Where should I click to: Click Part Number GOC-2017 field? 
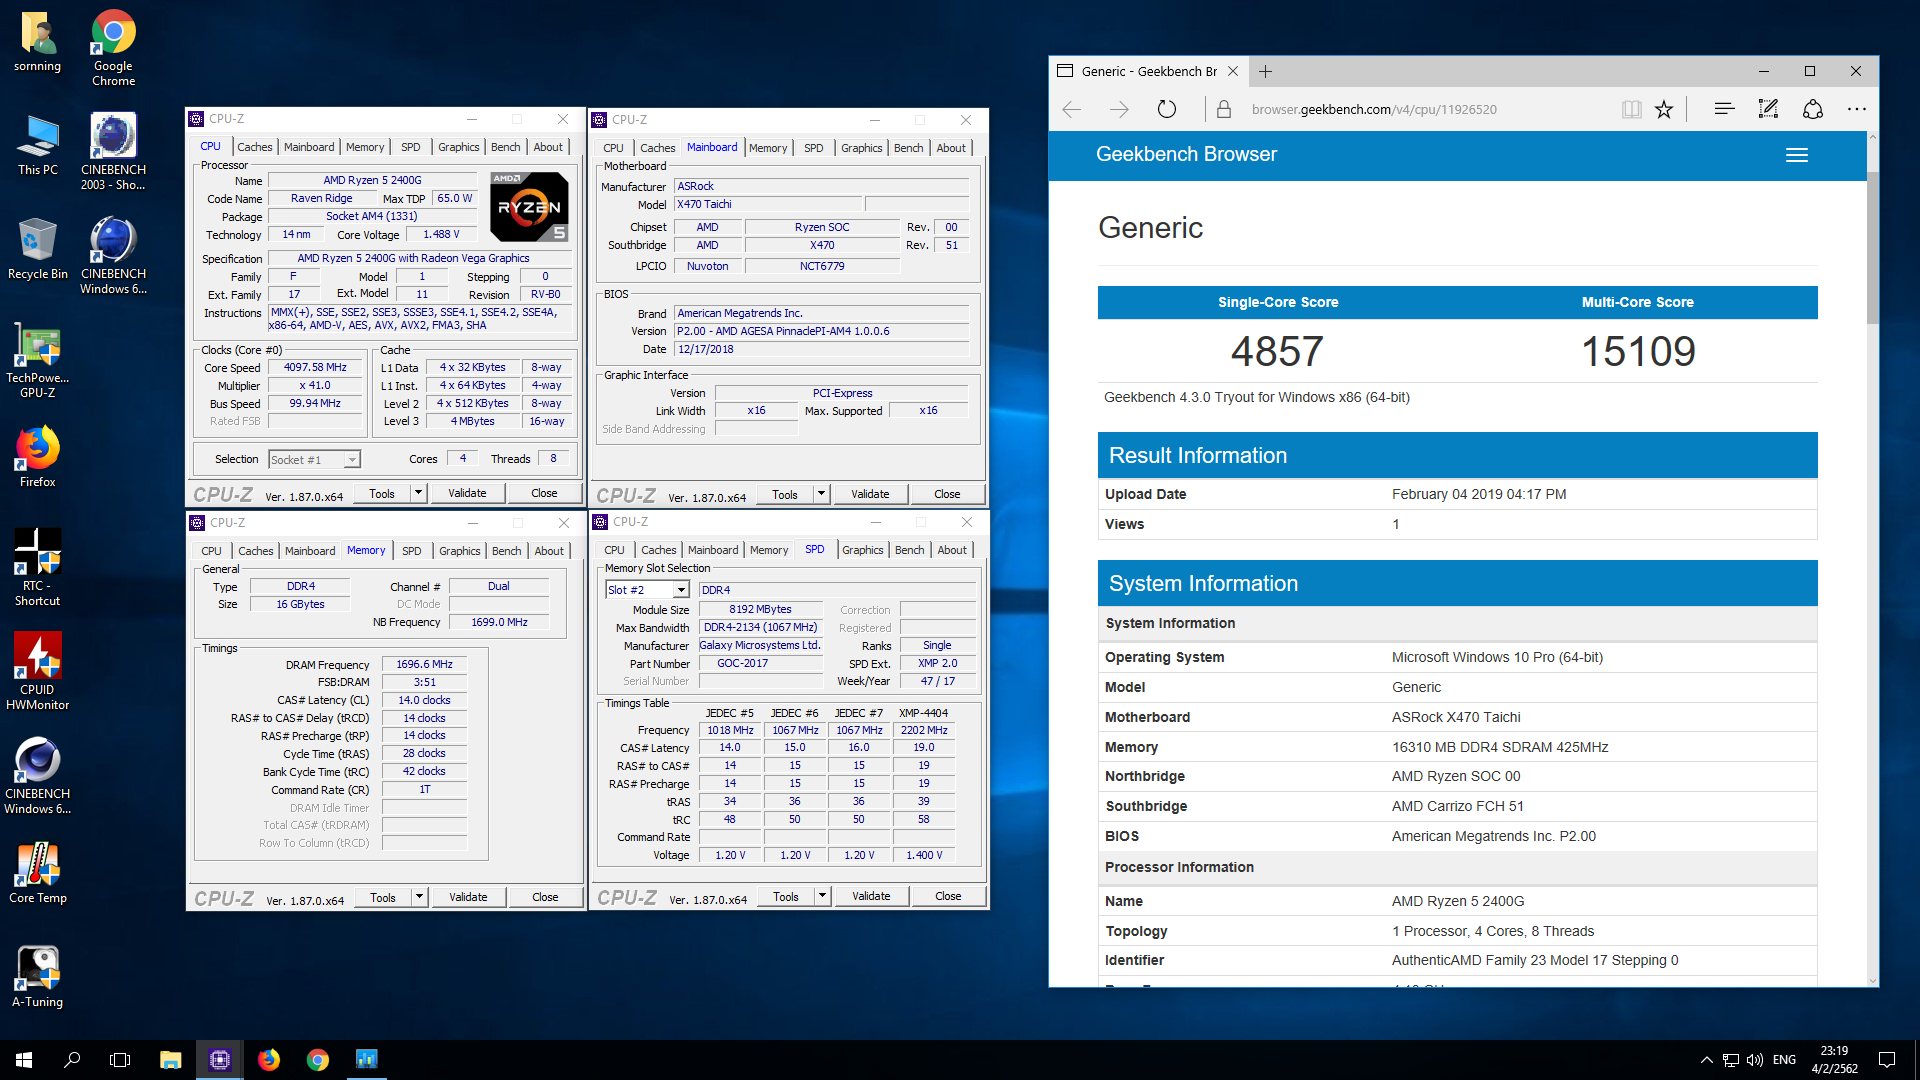(x=760, y=663)
